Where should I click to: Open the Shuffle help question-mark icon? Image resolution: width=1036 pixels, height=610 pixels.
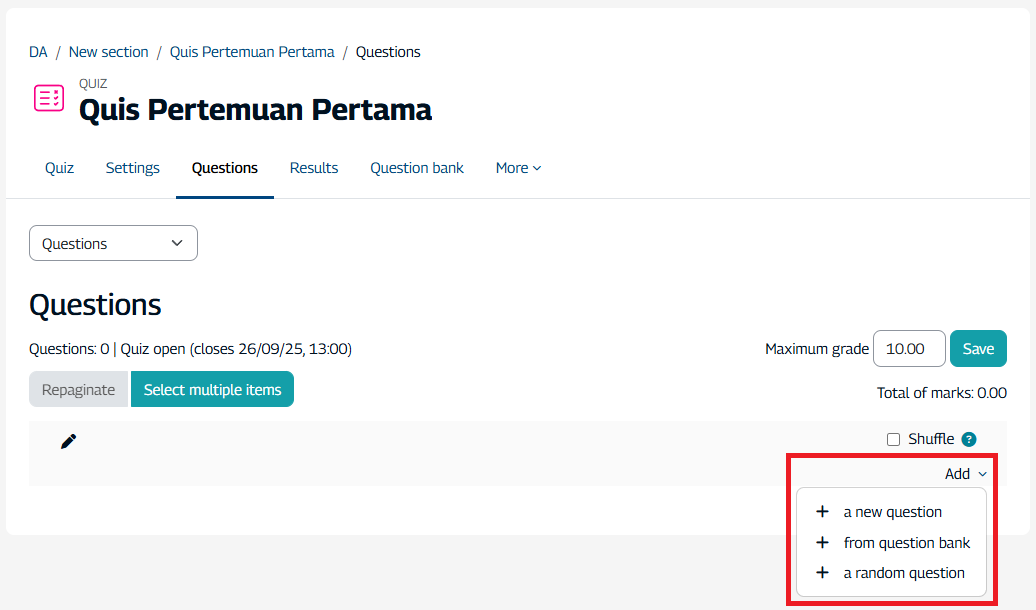[x=968, y=439]
